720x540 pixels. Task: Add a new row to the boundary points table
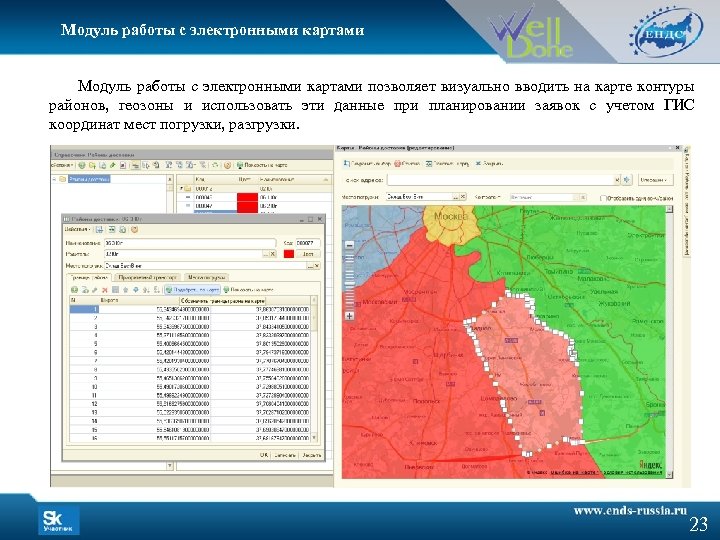74,290
